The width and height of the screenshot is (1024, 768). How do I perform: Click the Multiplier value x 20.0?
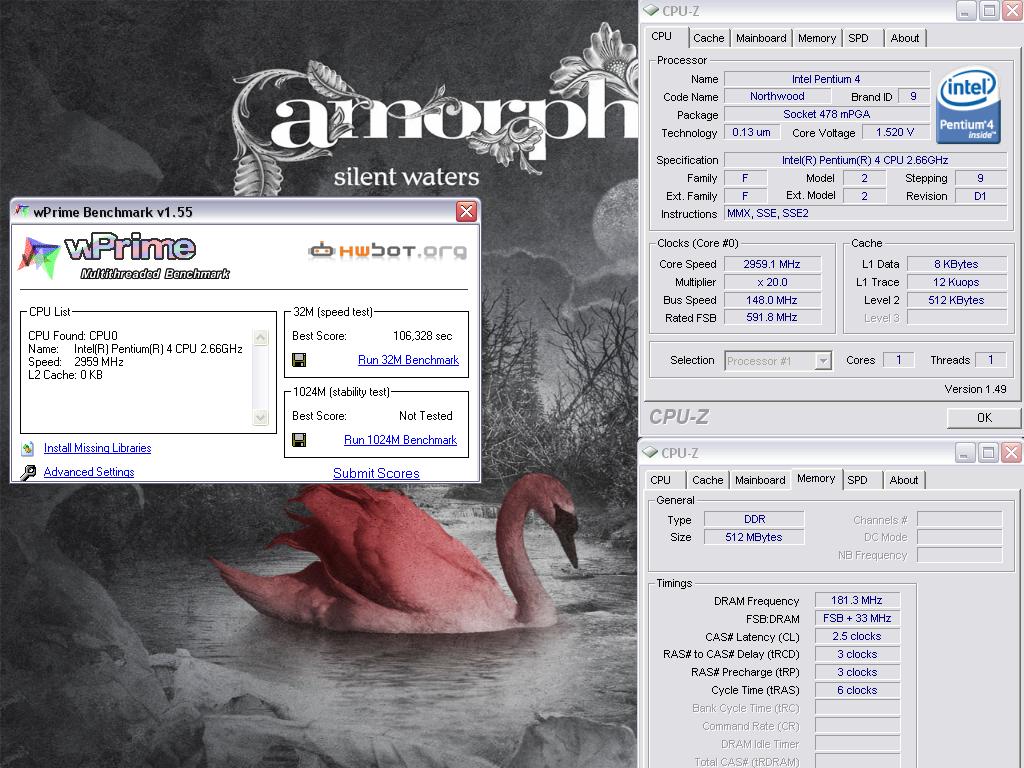[x=772, y=282]
